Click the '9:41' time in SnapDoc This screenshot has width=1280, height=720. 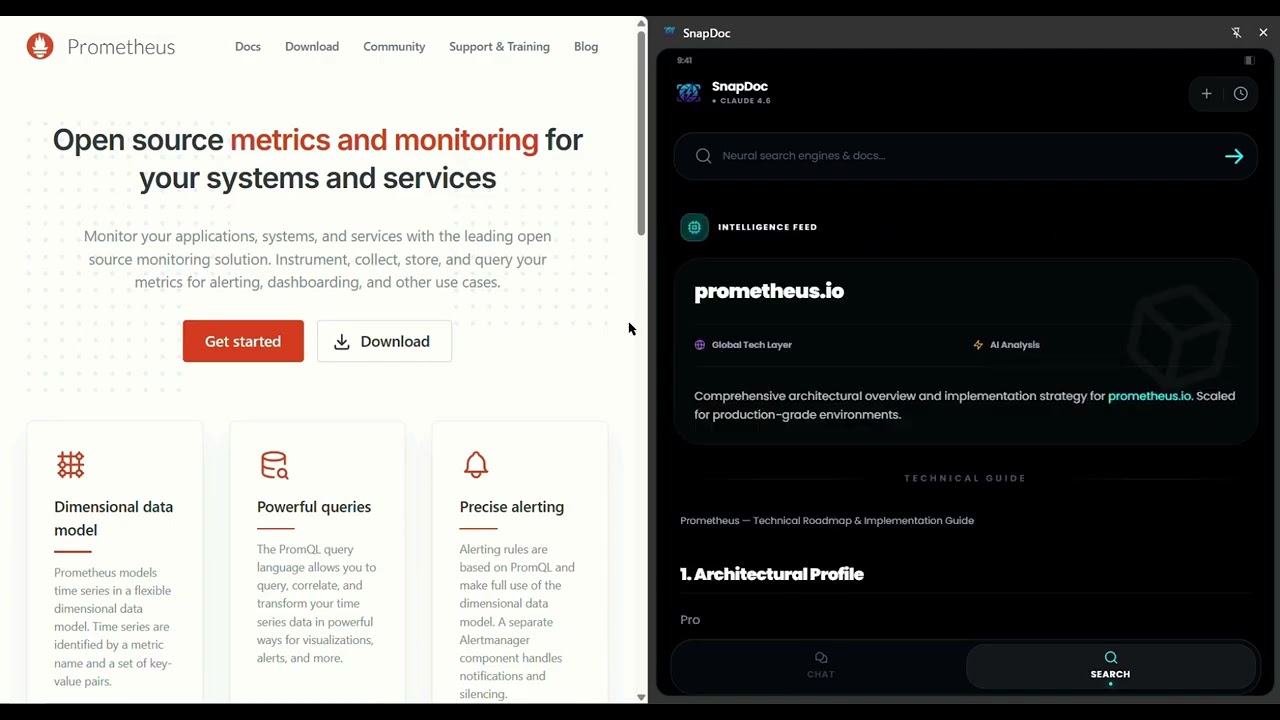[x=685, y=61]
